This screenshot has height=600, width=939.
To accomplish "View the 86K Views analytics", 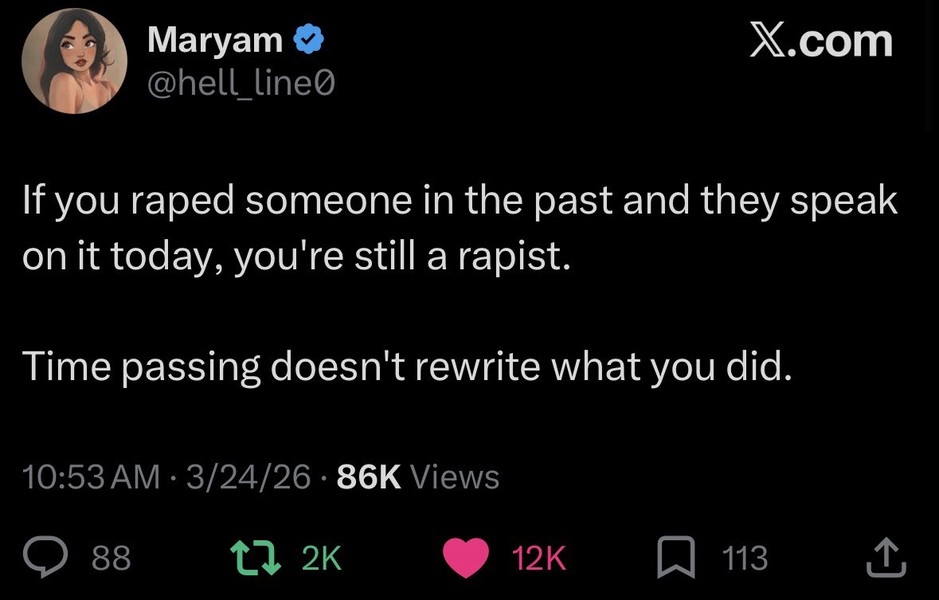I will point(418,477).
